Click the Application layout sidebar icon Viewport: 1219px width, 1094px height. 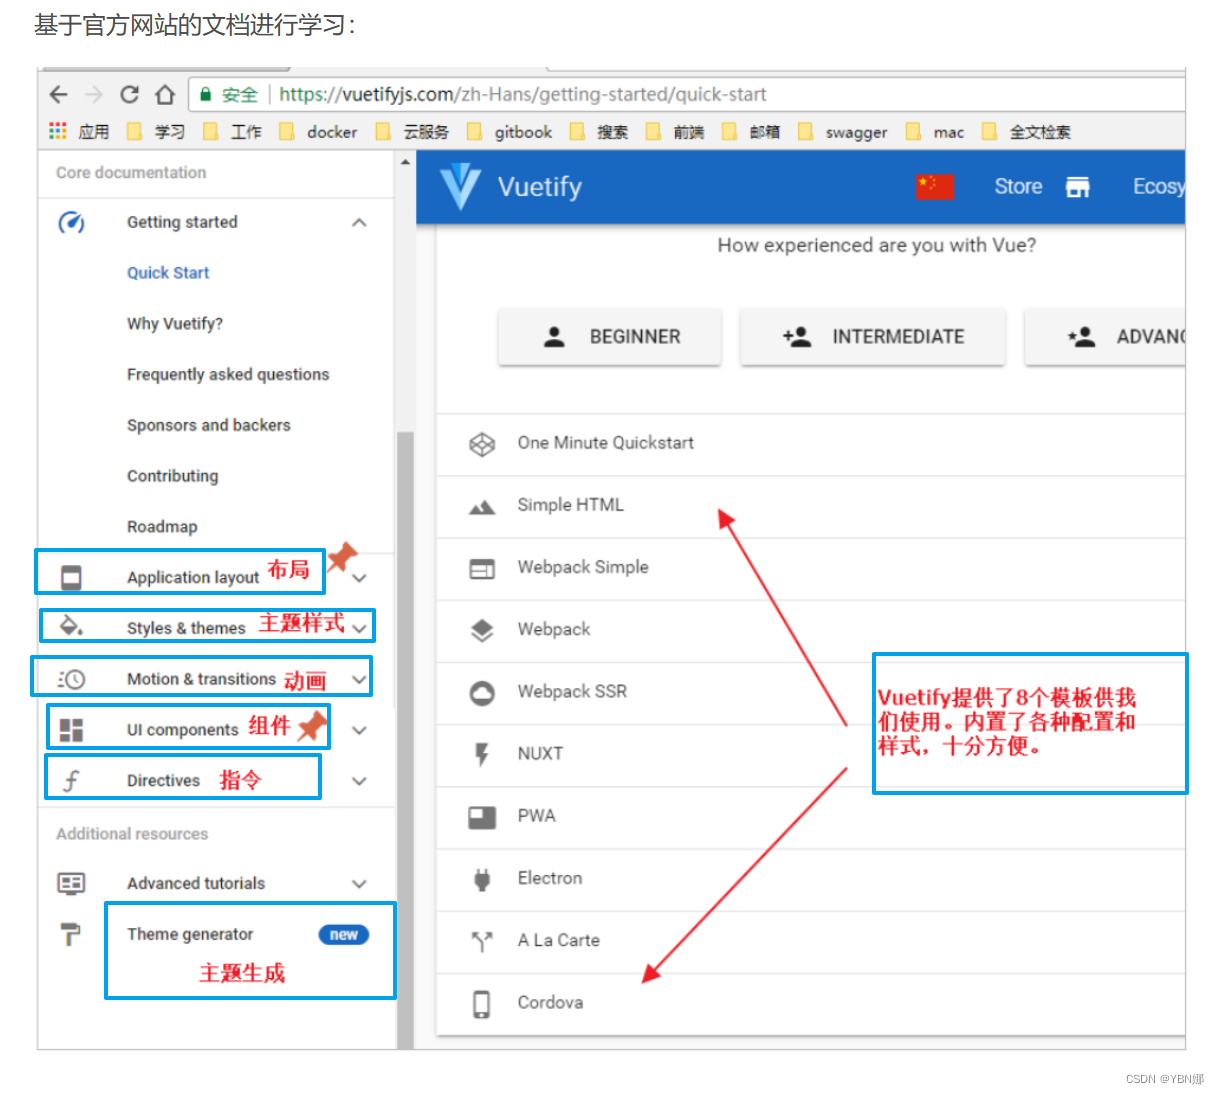point(71,576)
